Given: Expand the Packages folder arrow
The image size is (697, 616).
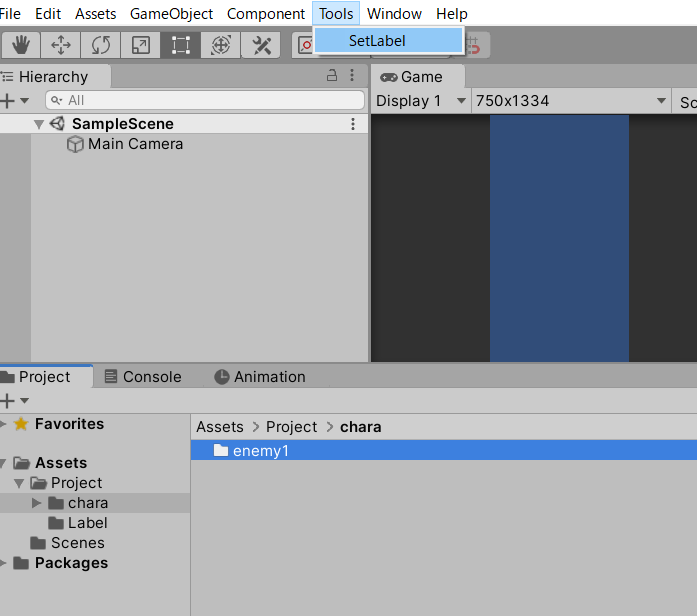Looking at the screenshot, I should pos(3,563).
